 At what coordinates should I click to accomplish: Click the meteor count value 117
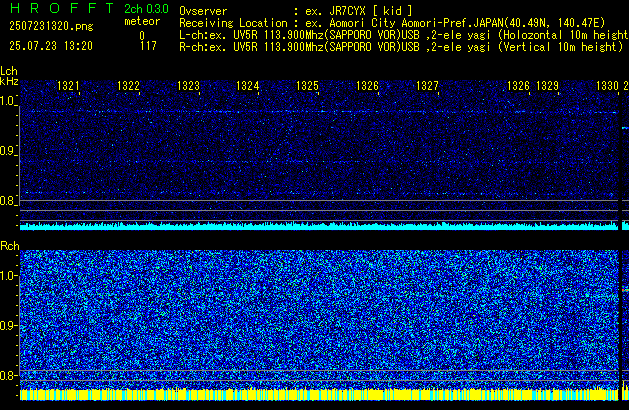pos(148,46)
